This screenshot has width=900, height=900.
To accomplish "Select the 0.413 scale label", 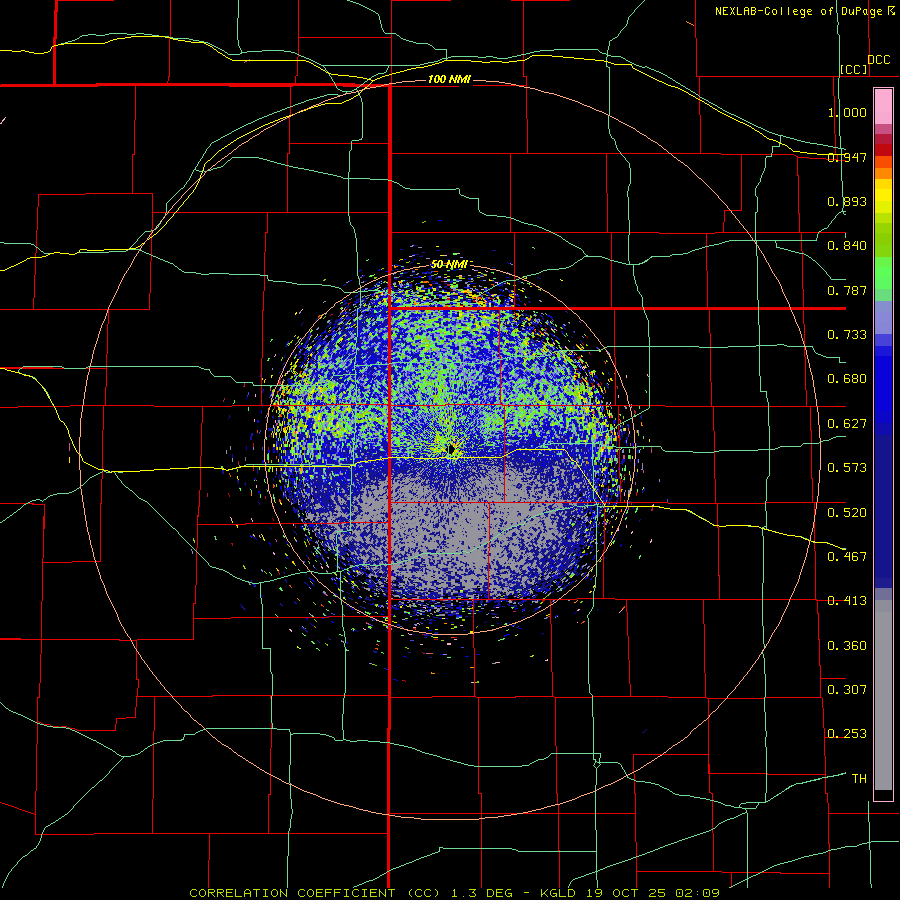I will (847, 601).
